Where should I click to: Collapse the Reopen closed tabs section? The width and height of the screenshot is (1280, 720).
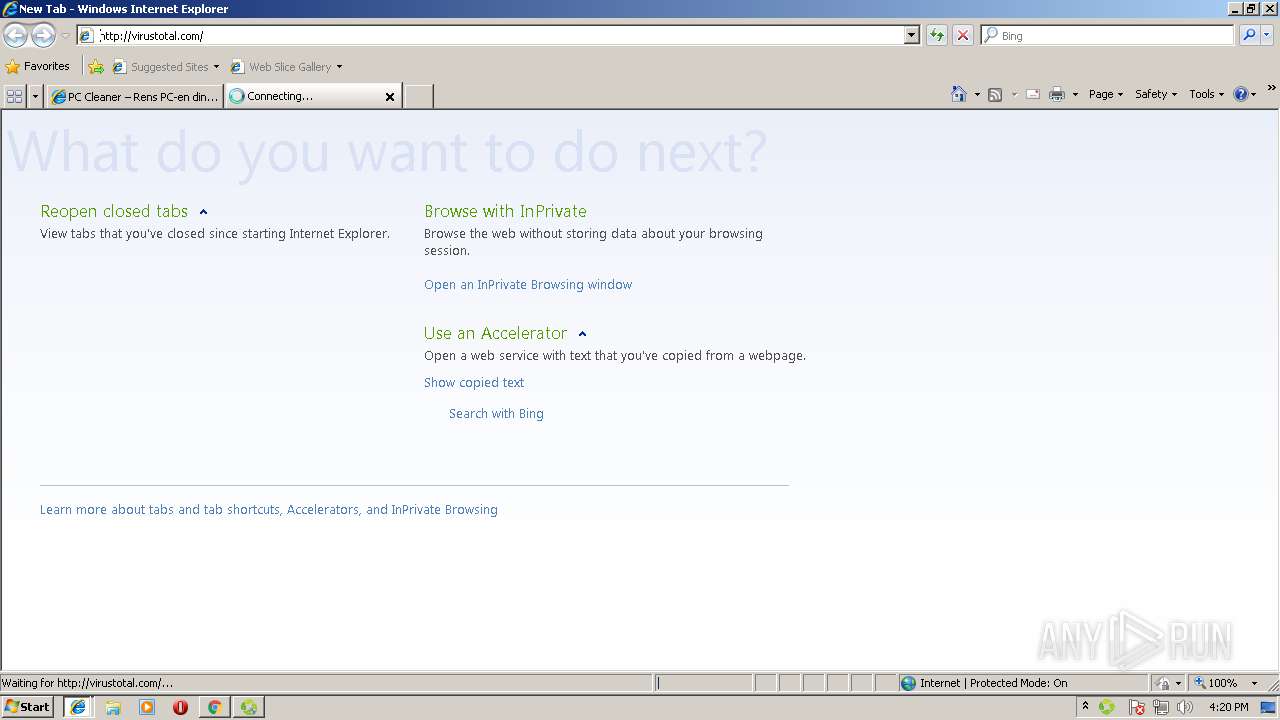click(203, 212)
